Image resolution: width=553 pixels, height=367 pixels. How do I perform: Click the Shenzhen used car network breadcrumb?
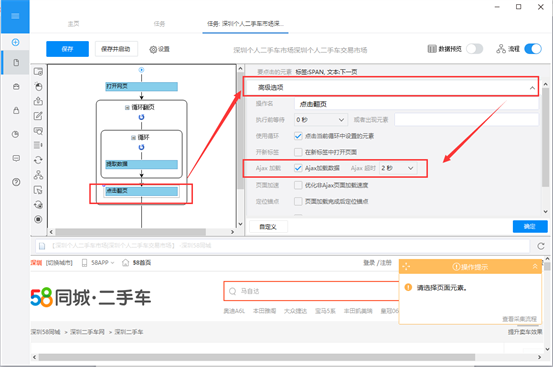tap(87, 332)
